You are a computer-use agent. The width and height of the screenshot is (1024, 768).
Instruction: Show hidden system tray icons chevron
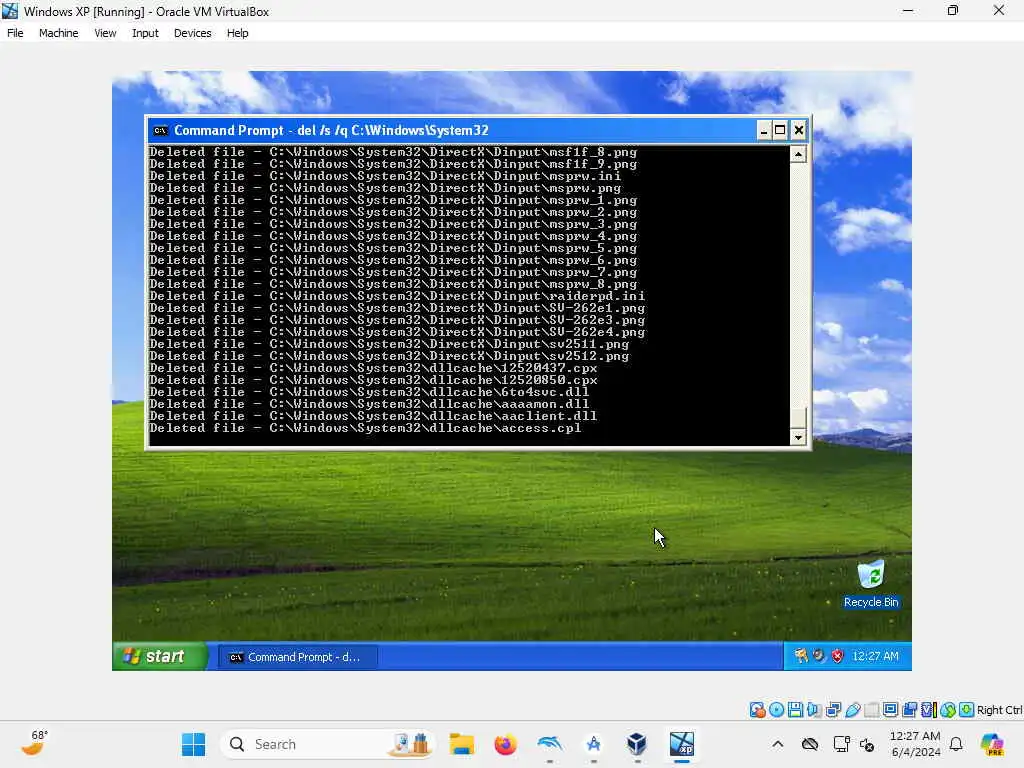click(777, 744)
